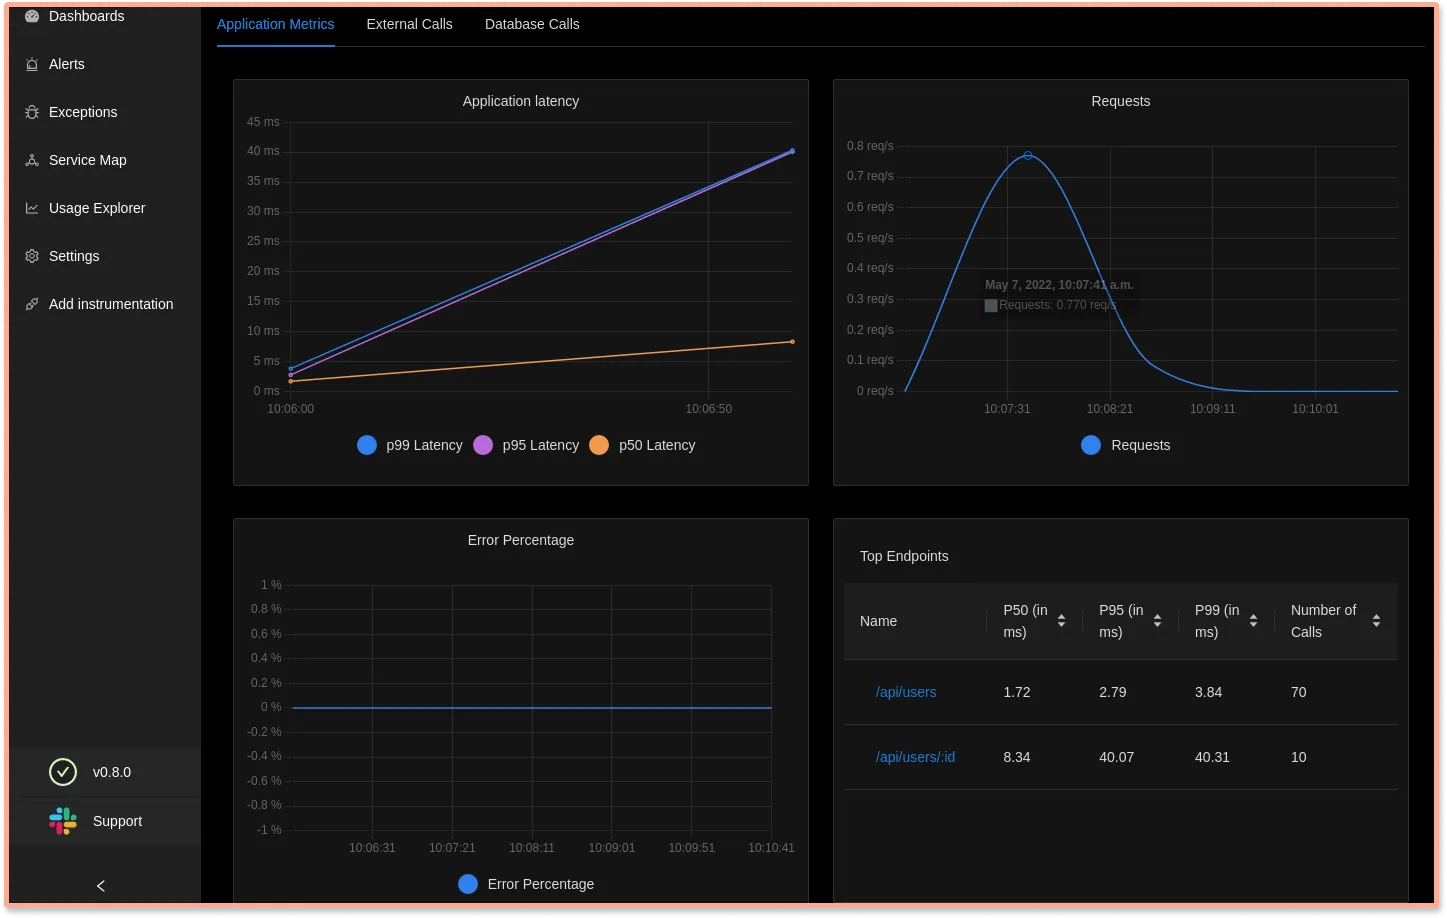Click the Error Percentage legend label
Screen dimensions: 1447x918
pos(541,884)
